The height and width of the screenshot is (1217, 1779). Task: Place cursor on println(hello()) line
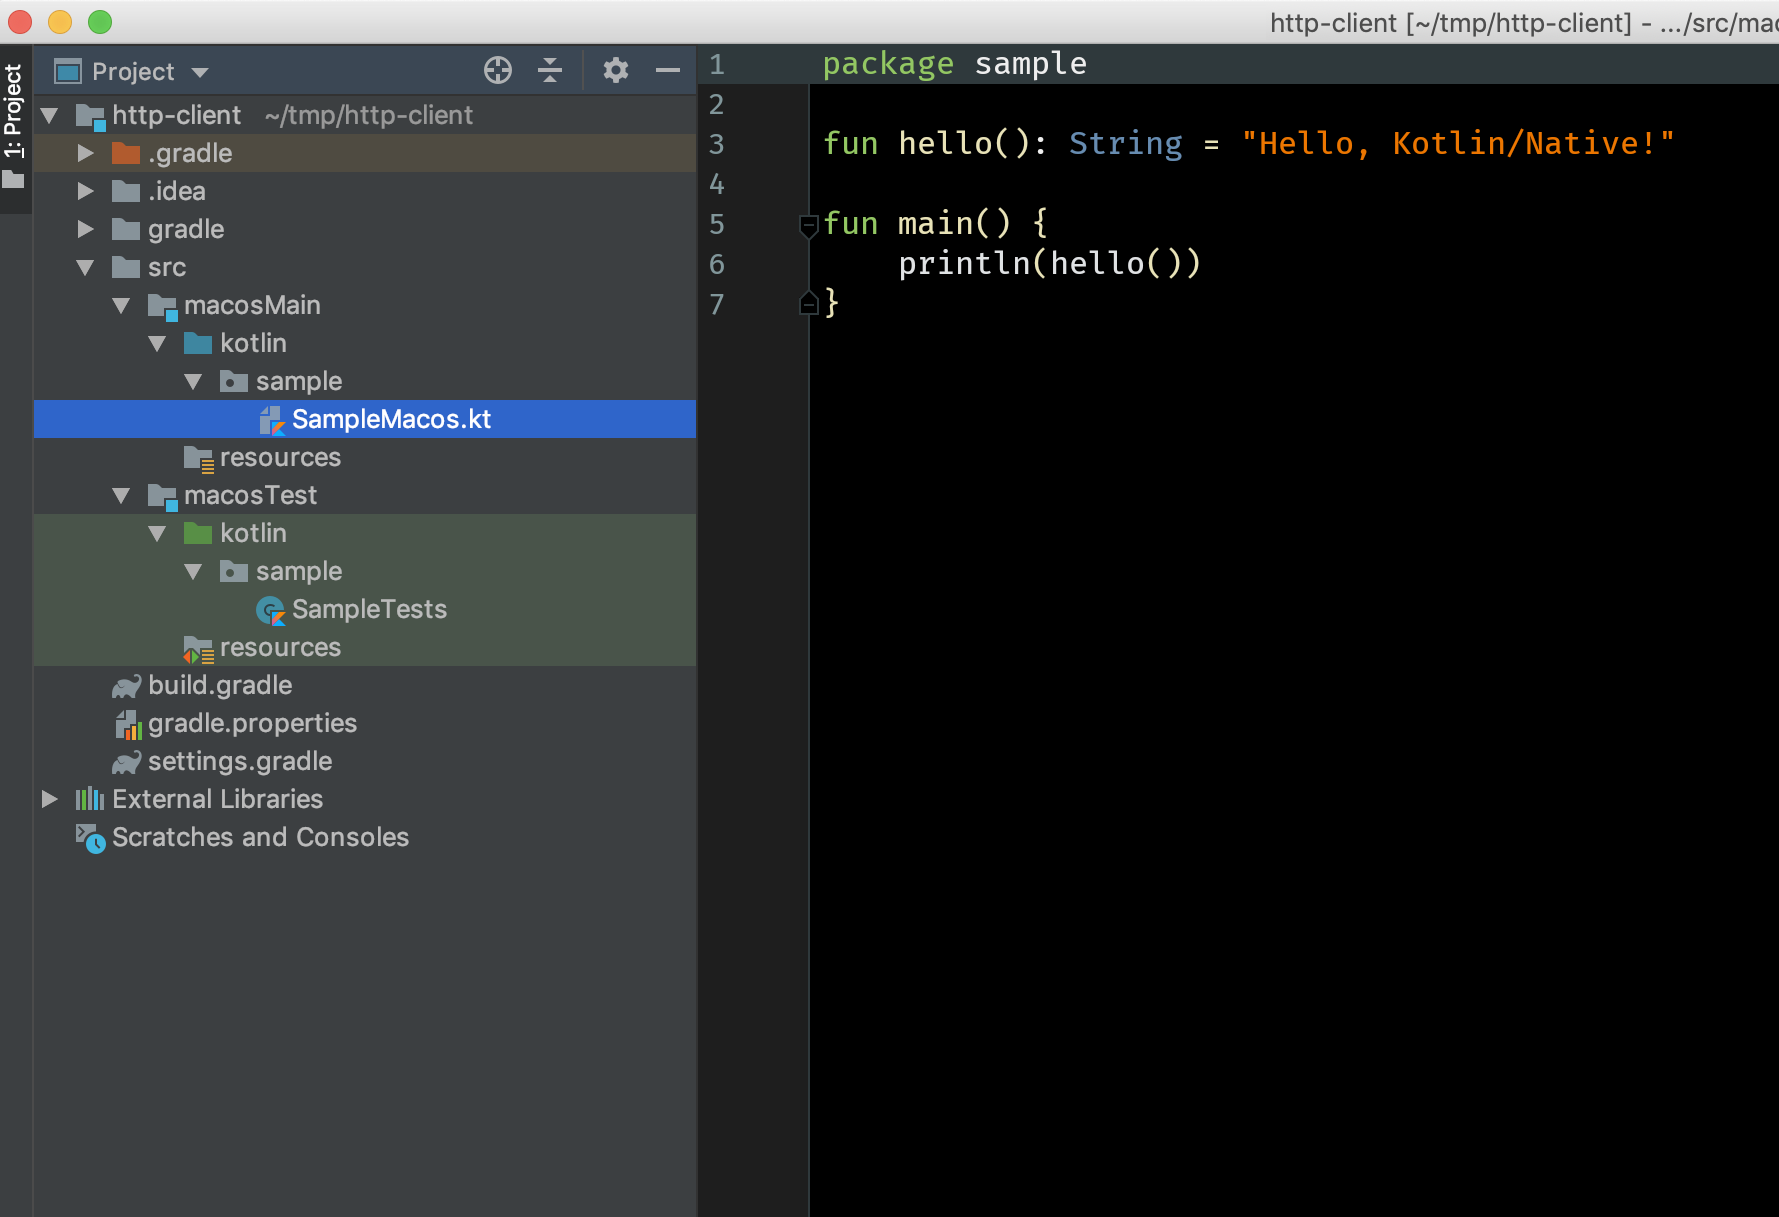pyautogui.click(x=1049, y=263)
